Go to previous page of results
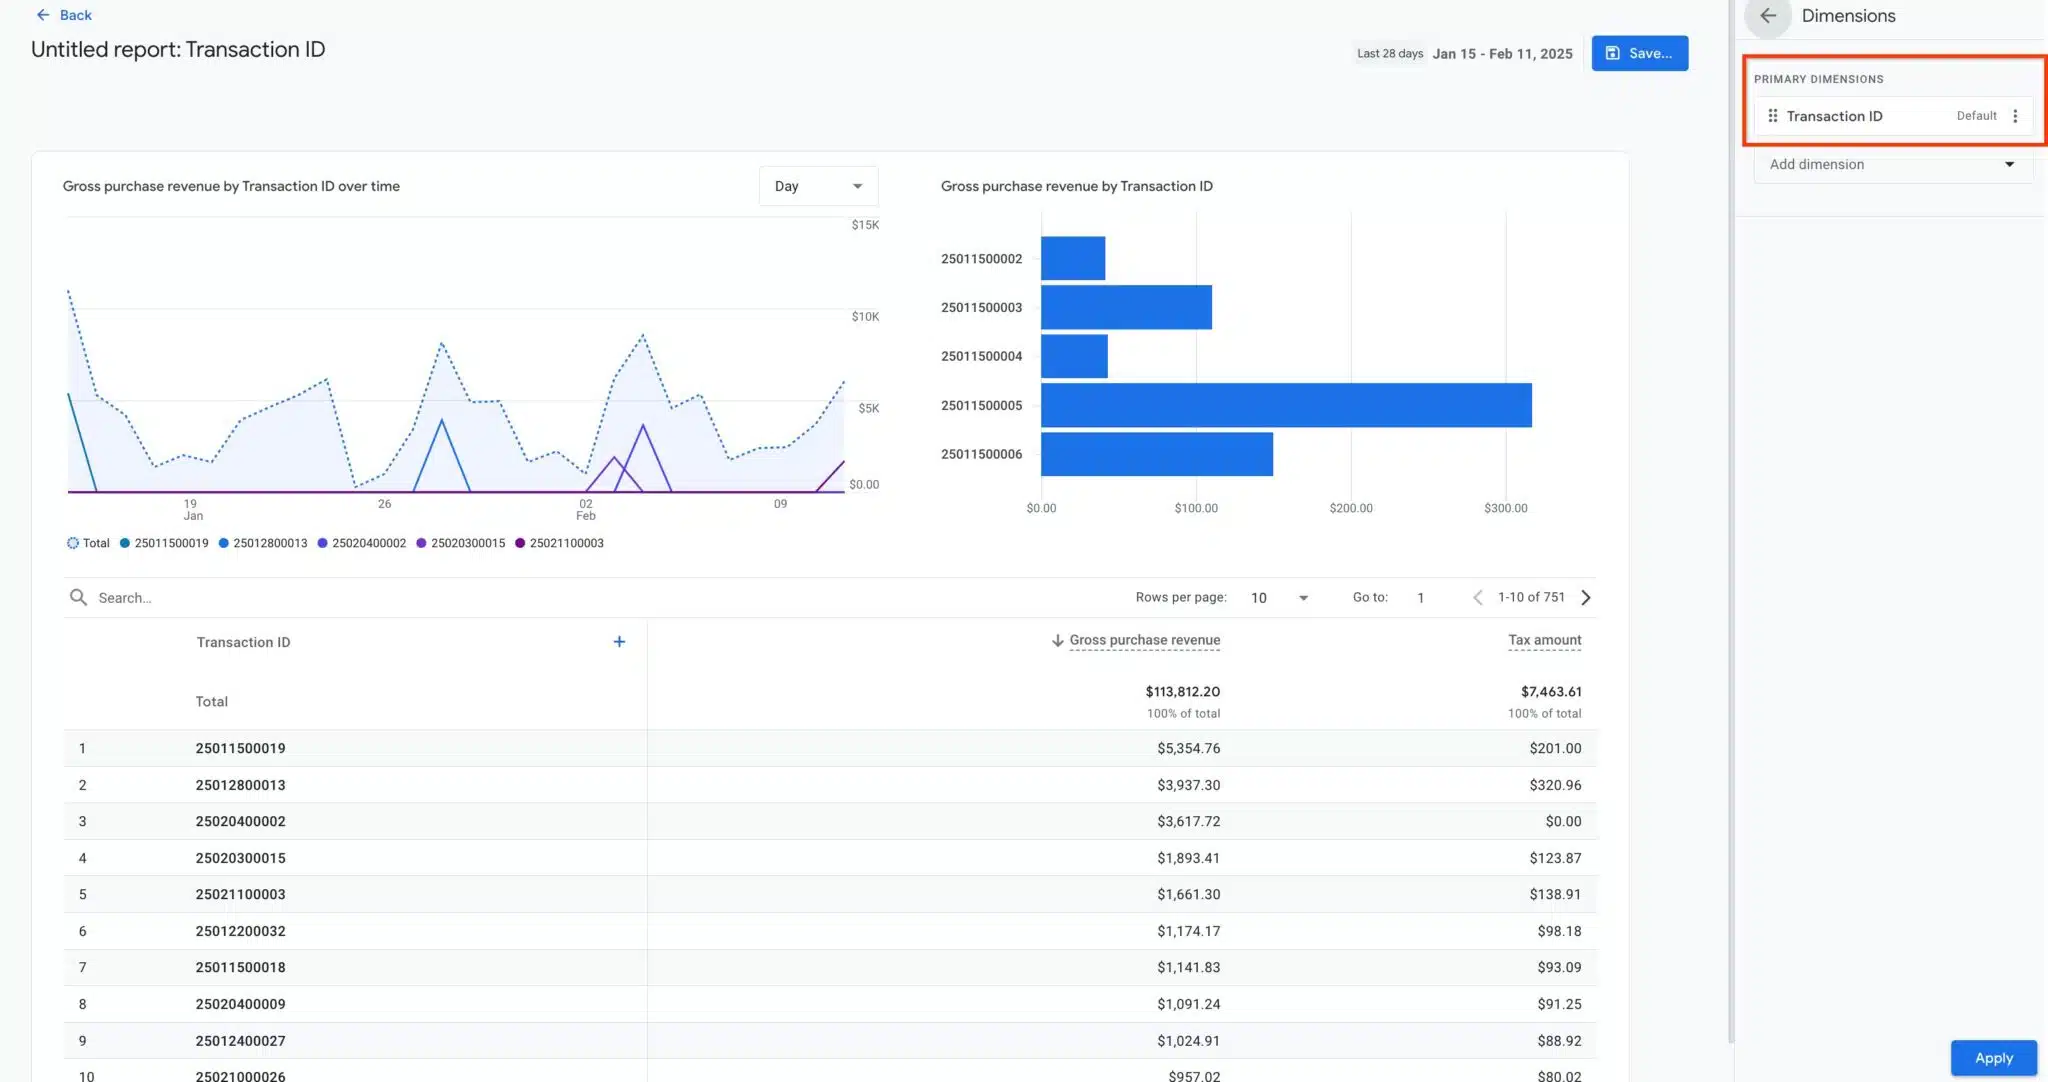 point(1477,598)
